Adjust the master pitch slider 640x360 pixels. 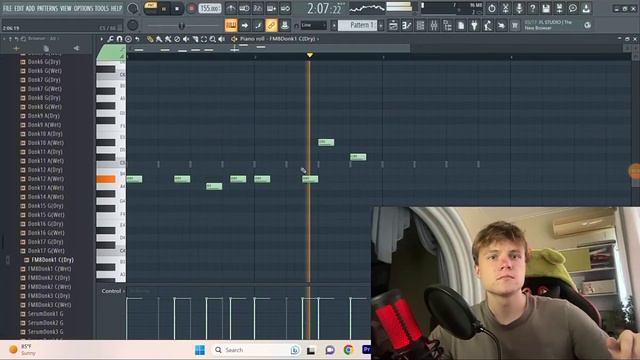tap(182, 26)
